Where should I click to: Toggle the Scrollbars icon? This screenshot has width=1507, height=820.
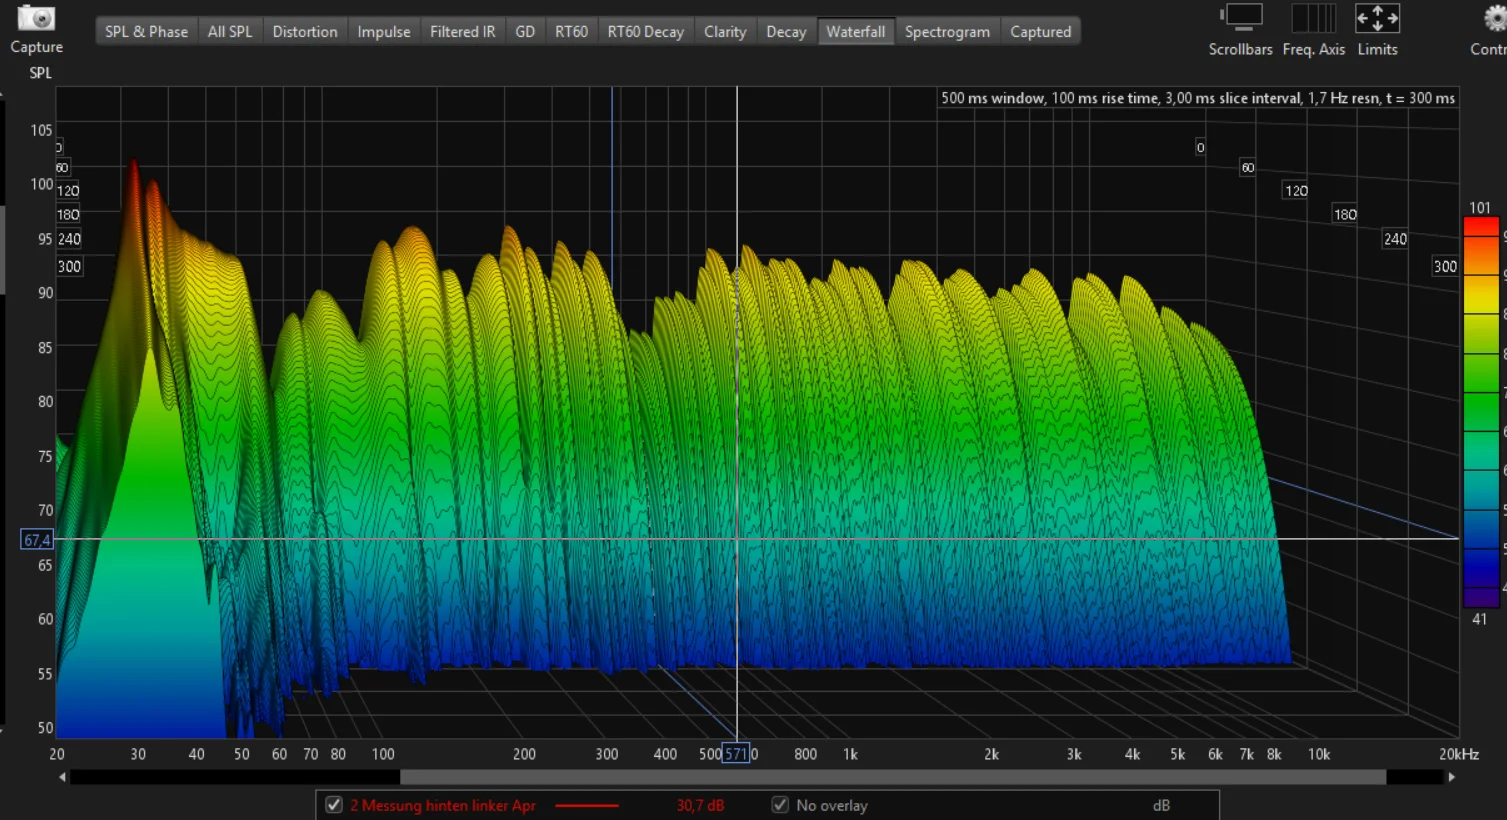(x=1241, y=17)
